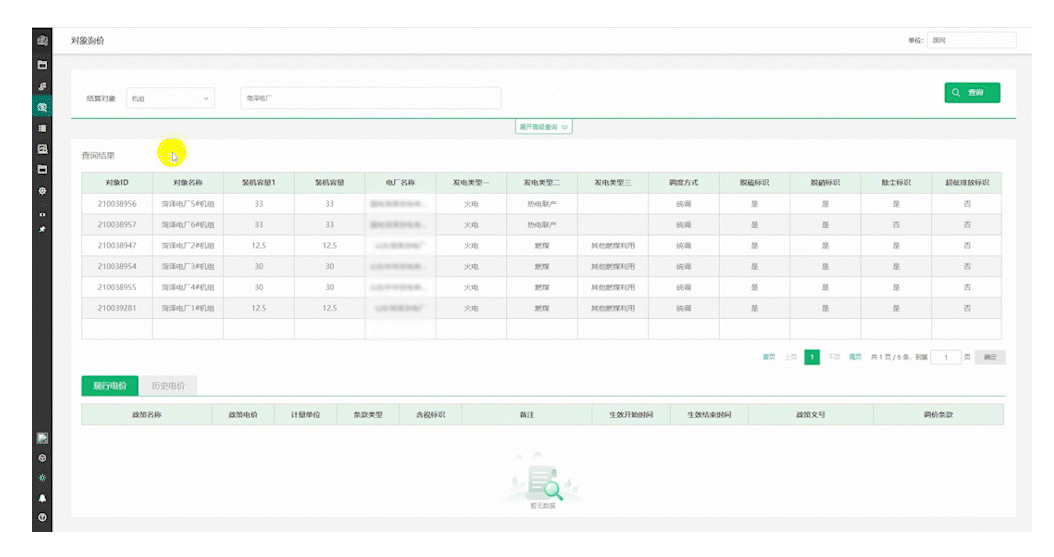The image size is (1054, 557).
Task: Click the settings gear icon in the left sidebar
Action: (42, 190)
